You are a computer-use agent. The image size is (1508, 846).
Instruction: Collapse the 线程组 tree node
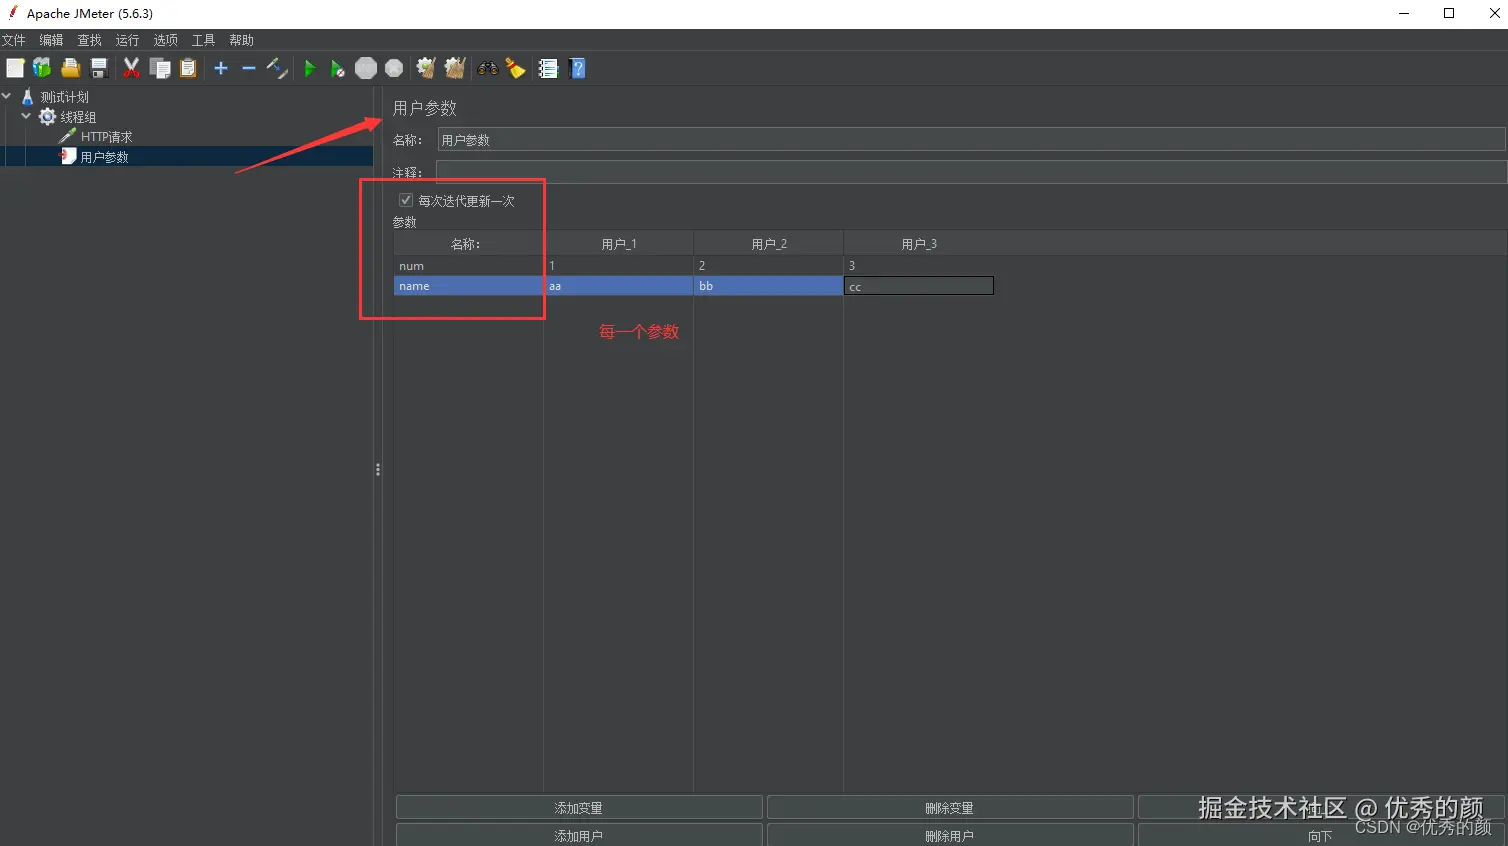(x=26, y=117)
